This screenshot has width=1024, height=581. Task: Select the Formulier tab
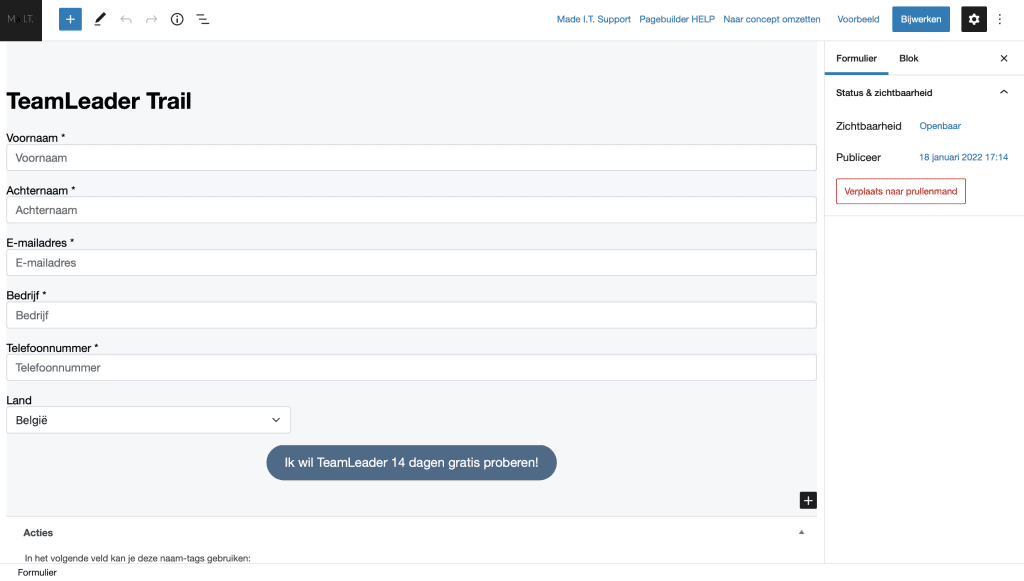click(856, 58)
